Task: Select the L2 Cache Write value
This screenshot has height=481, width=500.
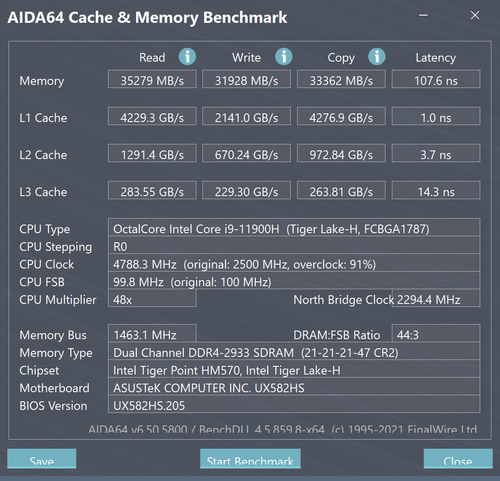Action: coord(247,153)
